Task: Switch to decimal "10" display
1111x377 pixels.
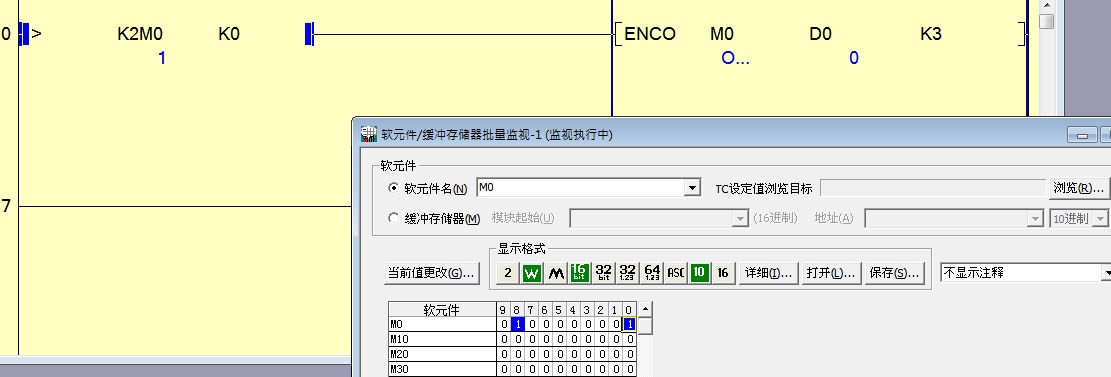Action: tap(699, 273)
